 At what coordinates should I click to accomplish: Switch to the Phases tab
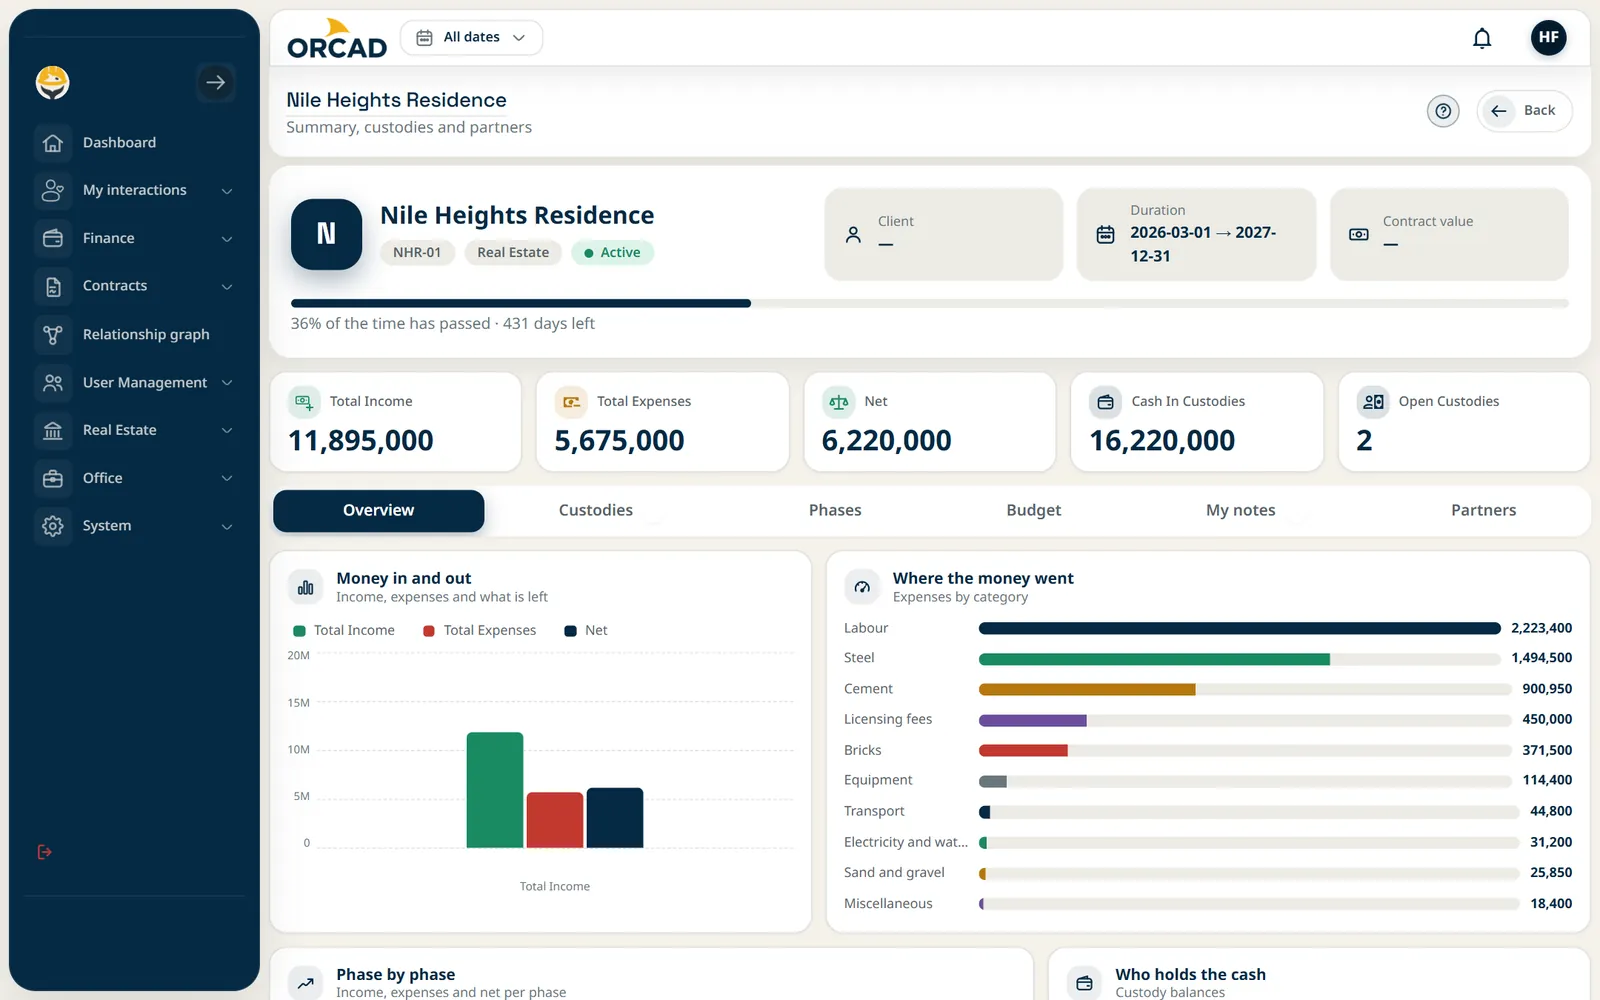(835, 511)
